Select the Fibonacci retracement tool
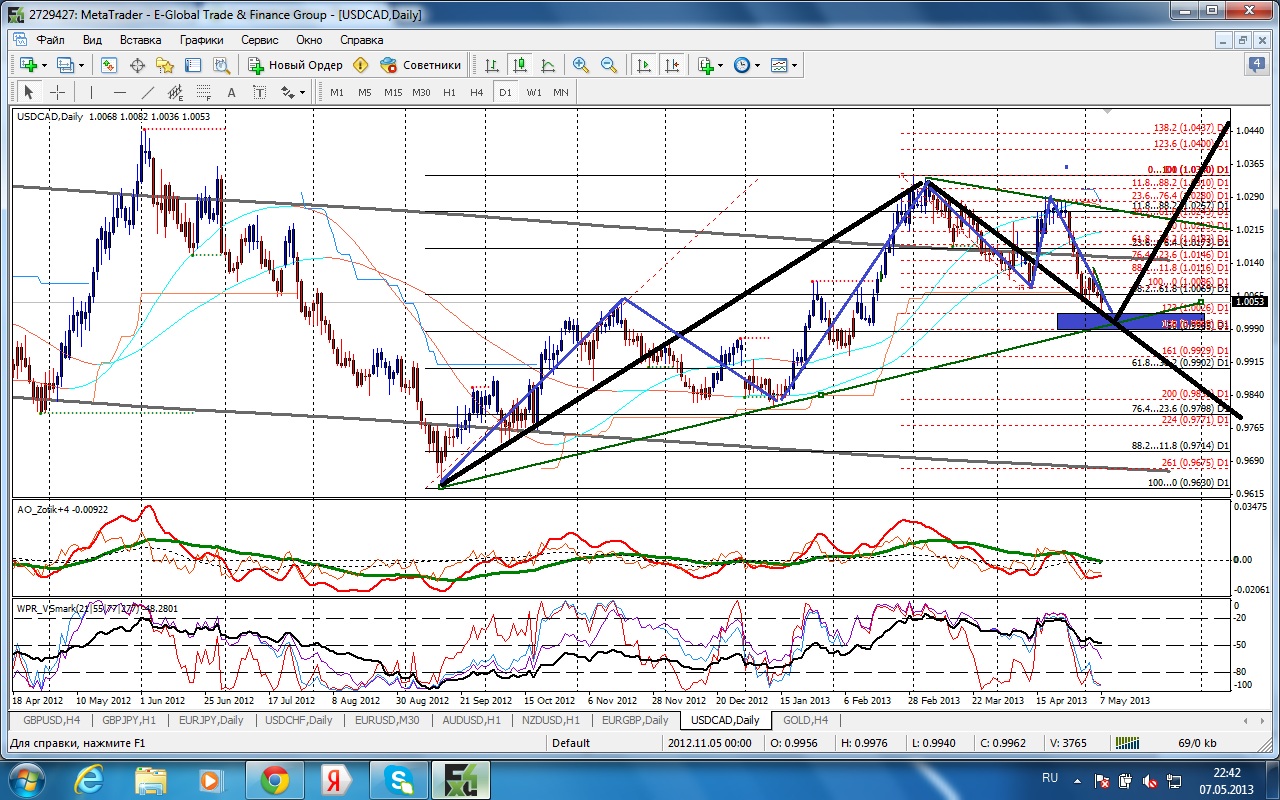 (203, 92)
